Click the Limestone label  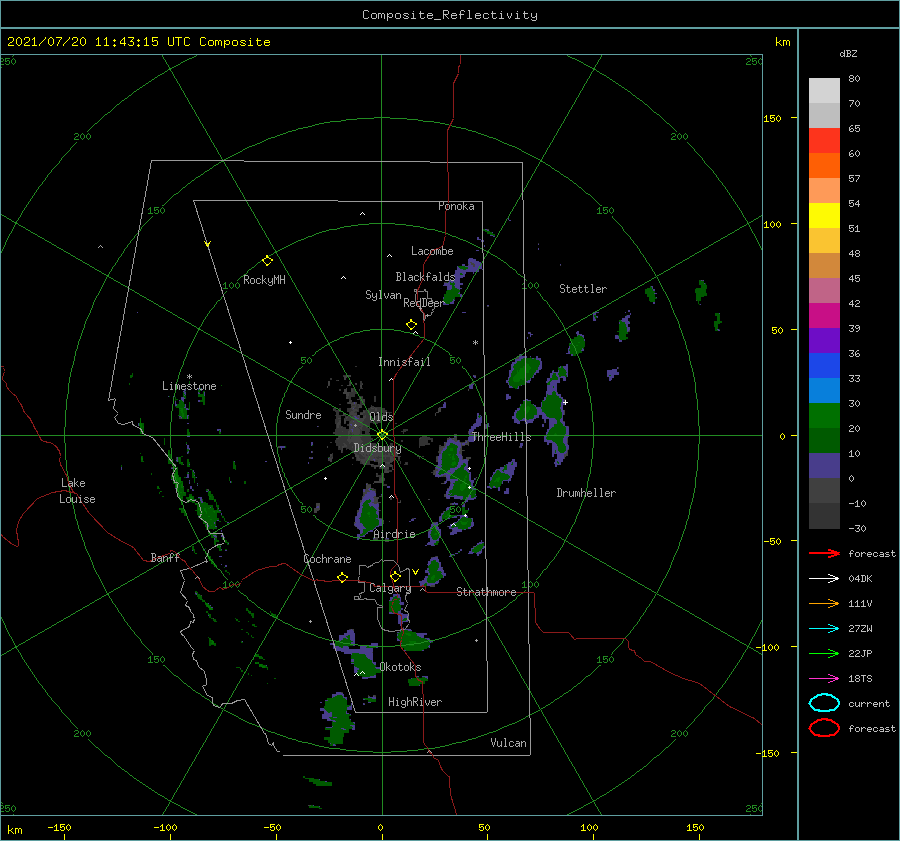click(x=189, y=386)
